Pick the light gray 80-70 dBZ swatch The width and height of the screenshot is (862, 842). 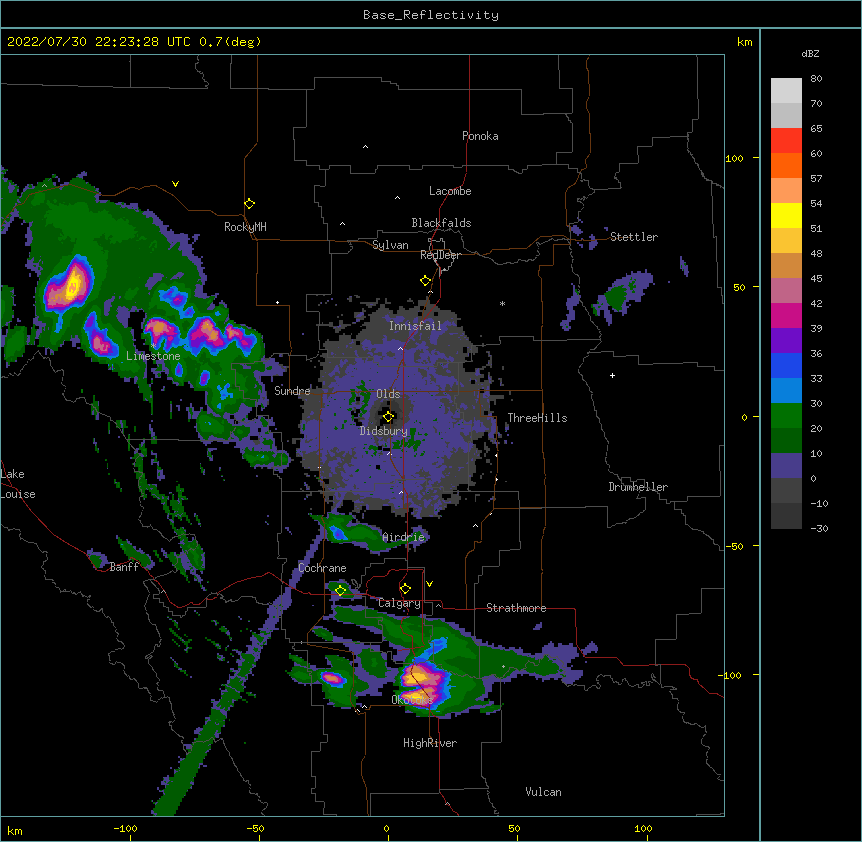(x=786, y=91)
